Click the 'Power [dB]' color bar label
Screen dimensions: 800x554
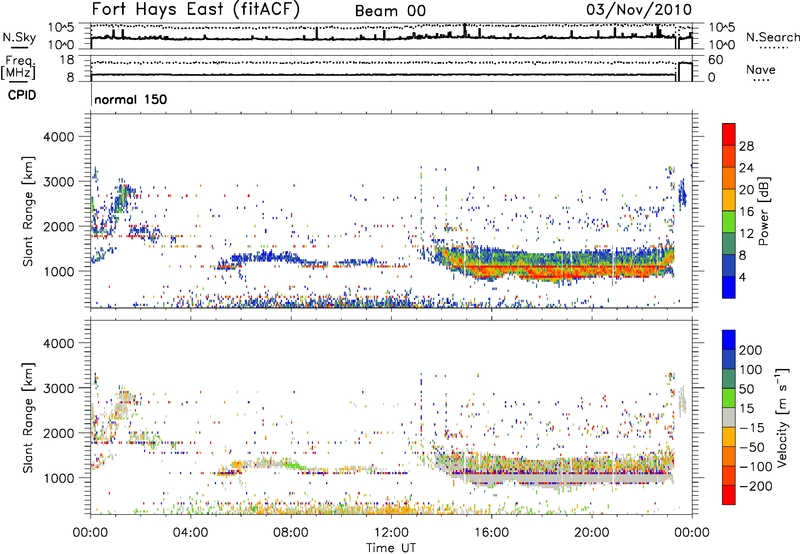(x=763, y=211)
